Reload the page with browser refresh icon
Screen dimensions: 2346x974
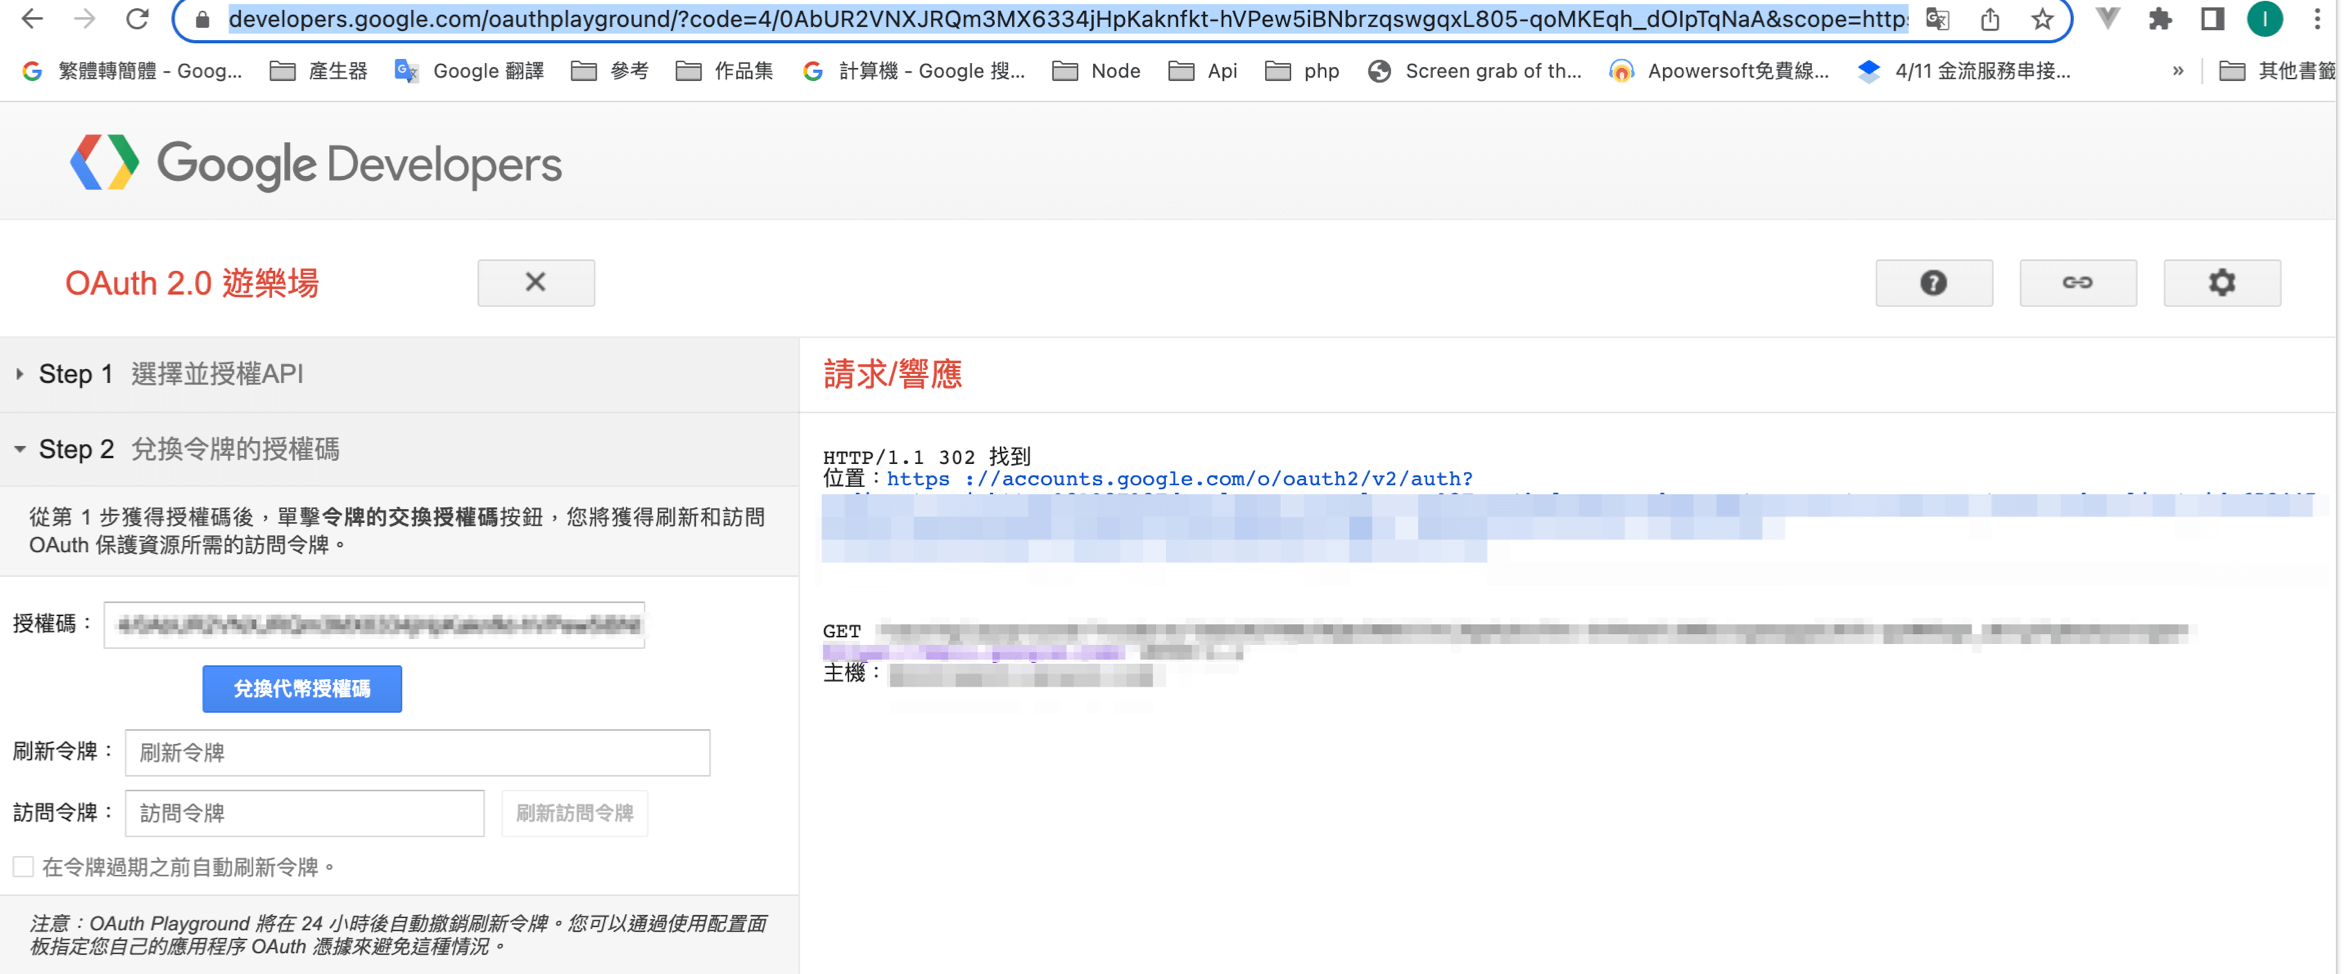[x=137, y=19]
